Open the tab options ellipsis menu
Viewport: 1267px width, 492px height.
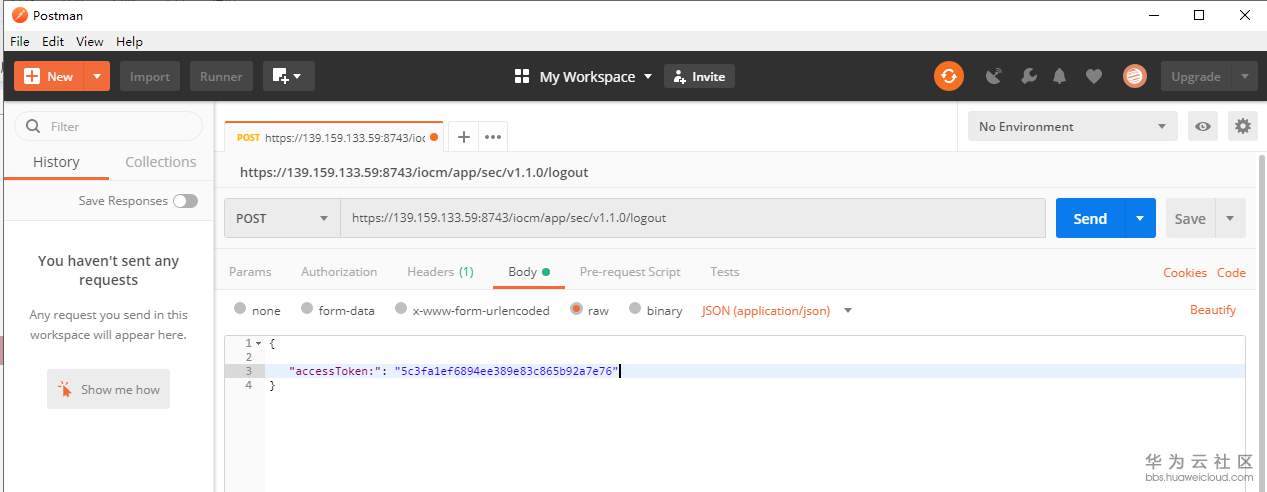pos(493,137)
